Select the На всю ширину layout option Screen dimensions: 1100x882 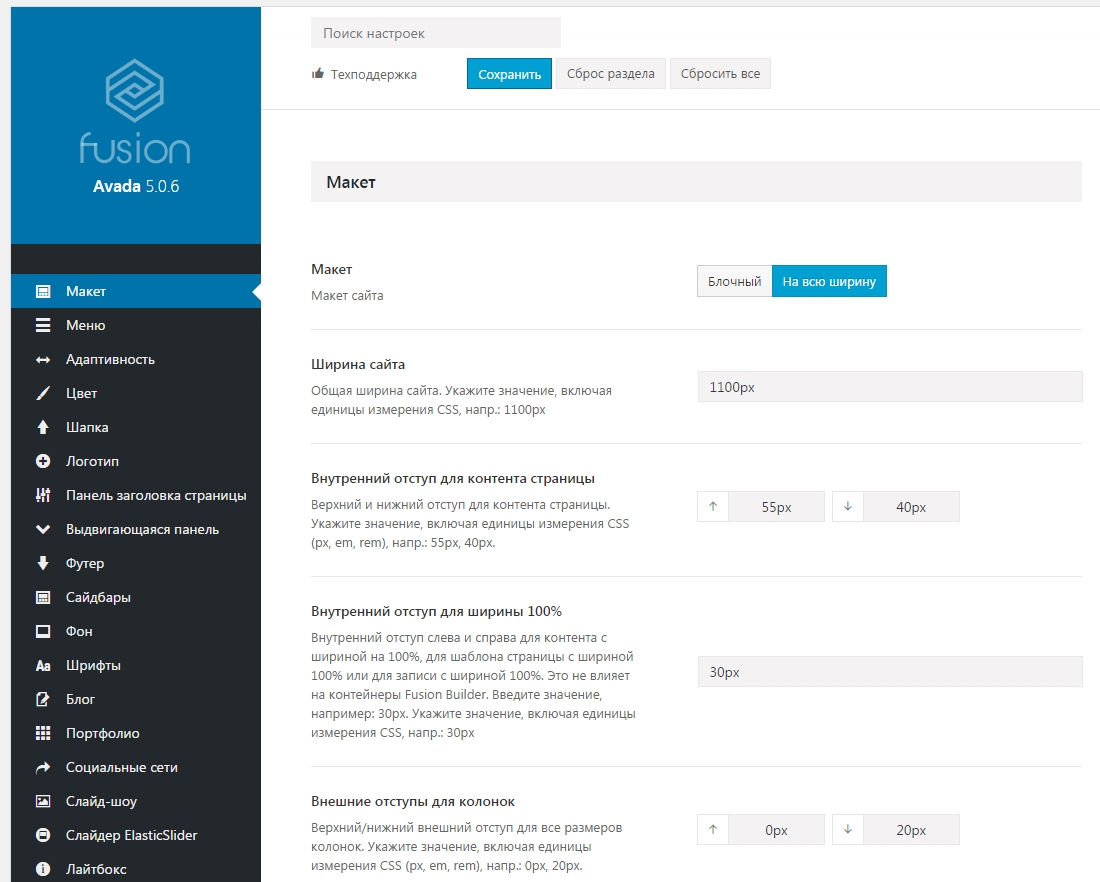829,281
